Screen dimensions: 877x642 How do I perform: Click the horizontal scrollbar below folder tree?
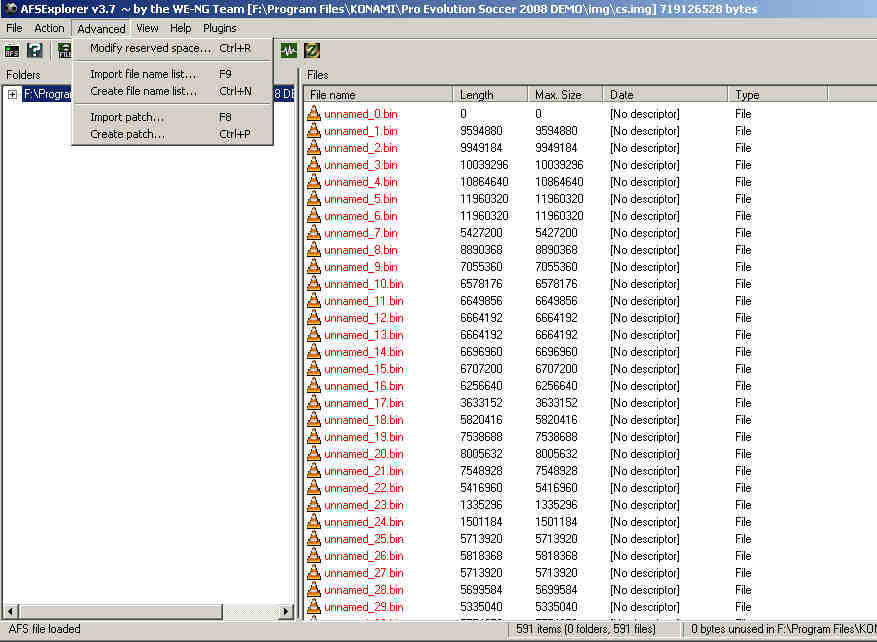click(150, 611)
